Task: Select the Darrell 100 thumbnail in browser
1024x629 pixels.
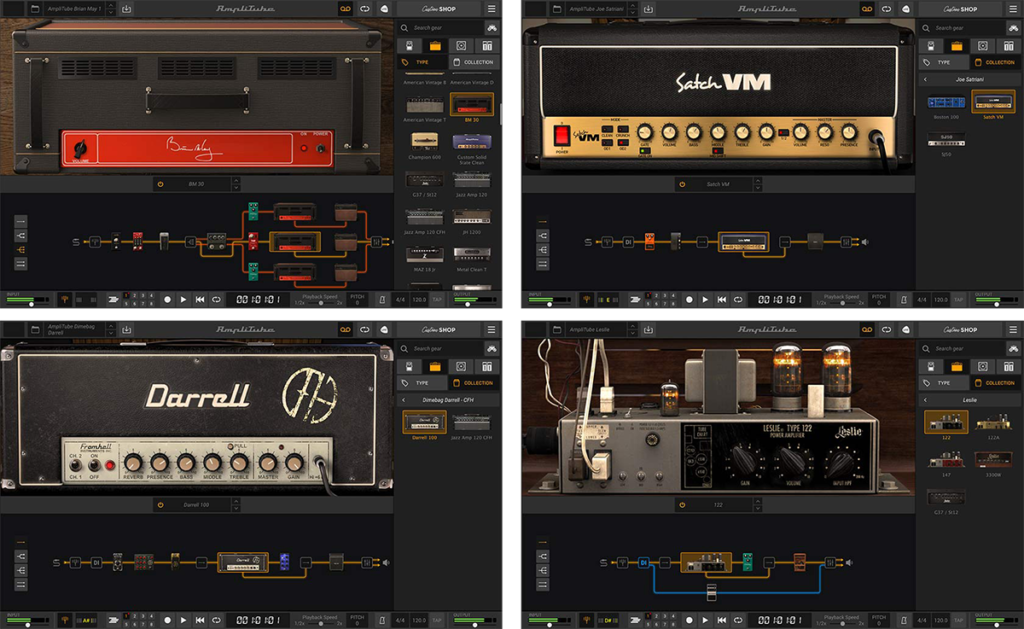Action: click(x=424, y=423)
